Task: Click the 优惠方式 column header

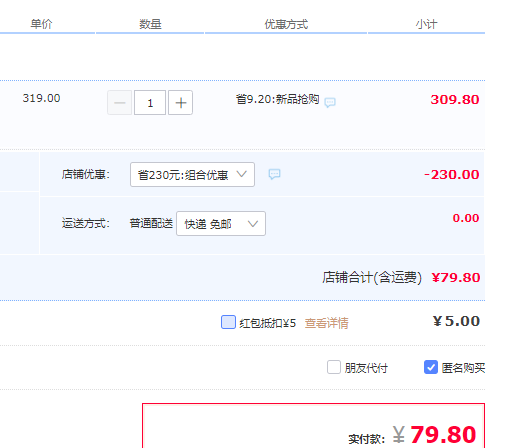Action: 286,24
